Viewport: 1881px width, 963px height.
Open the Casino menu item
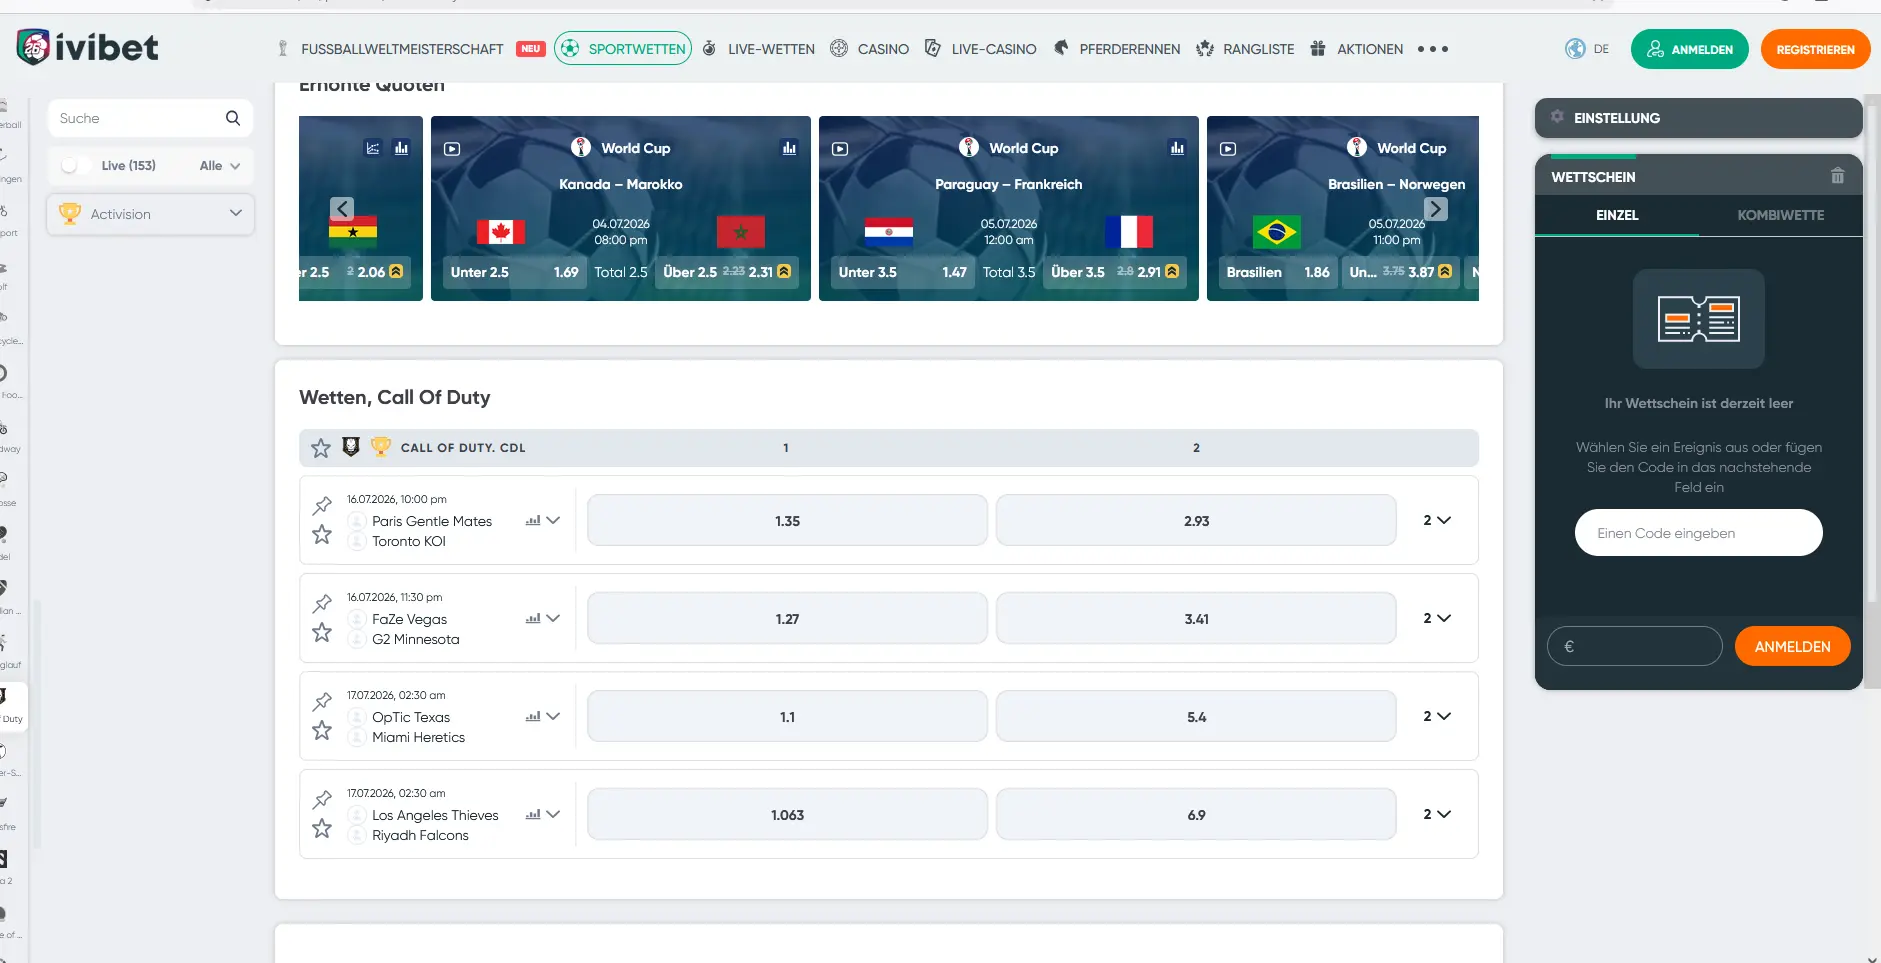(x=869, y=49)
